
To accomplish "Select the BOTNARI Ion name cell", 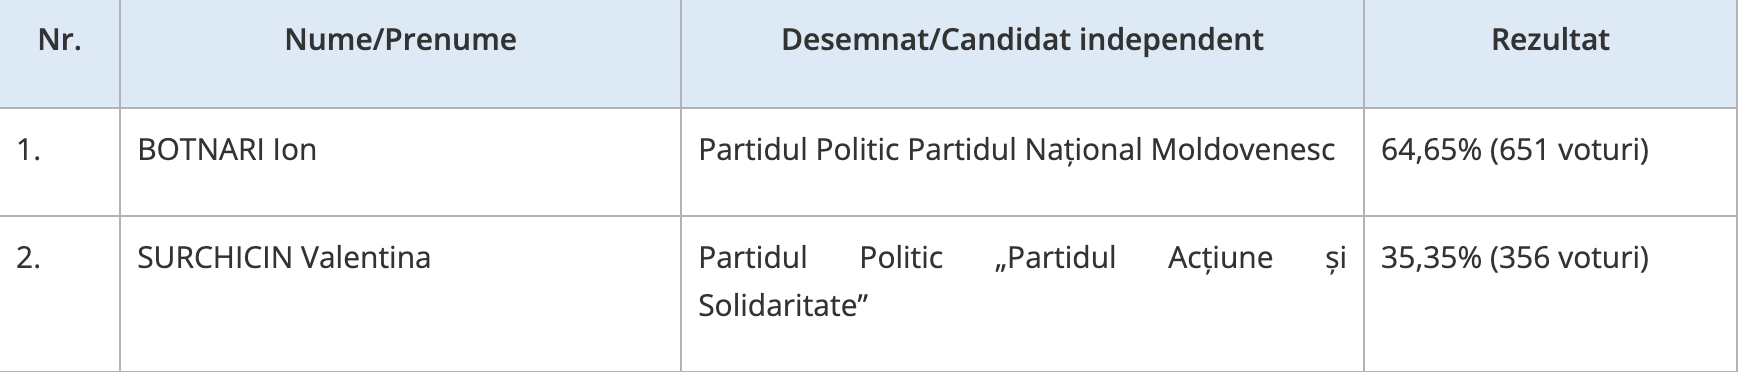I will (x=401, y=161).
